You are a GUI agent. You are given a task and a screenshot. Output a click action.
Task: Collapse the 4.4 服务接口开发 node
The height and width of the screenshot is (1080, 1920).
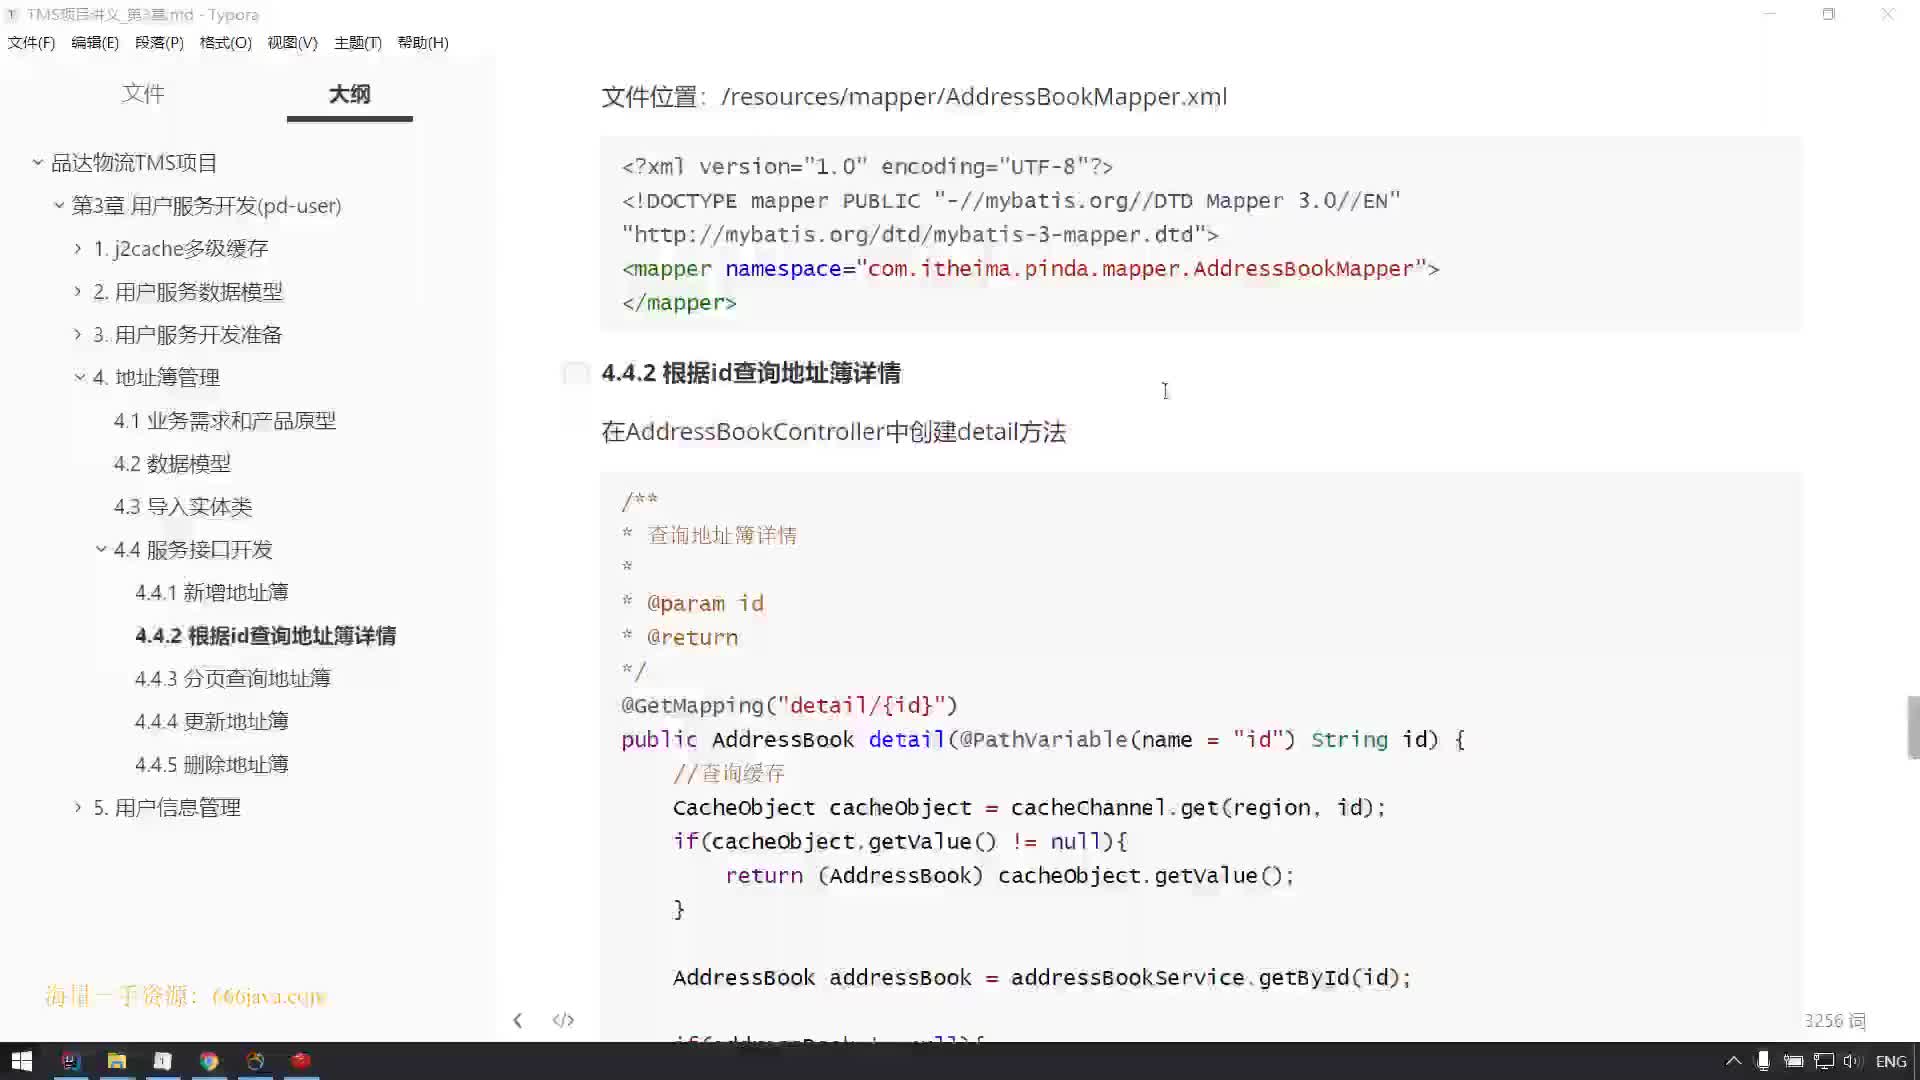point(101,549)
